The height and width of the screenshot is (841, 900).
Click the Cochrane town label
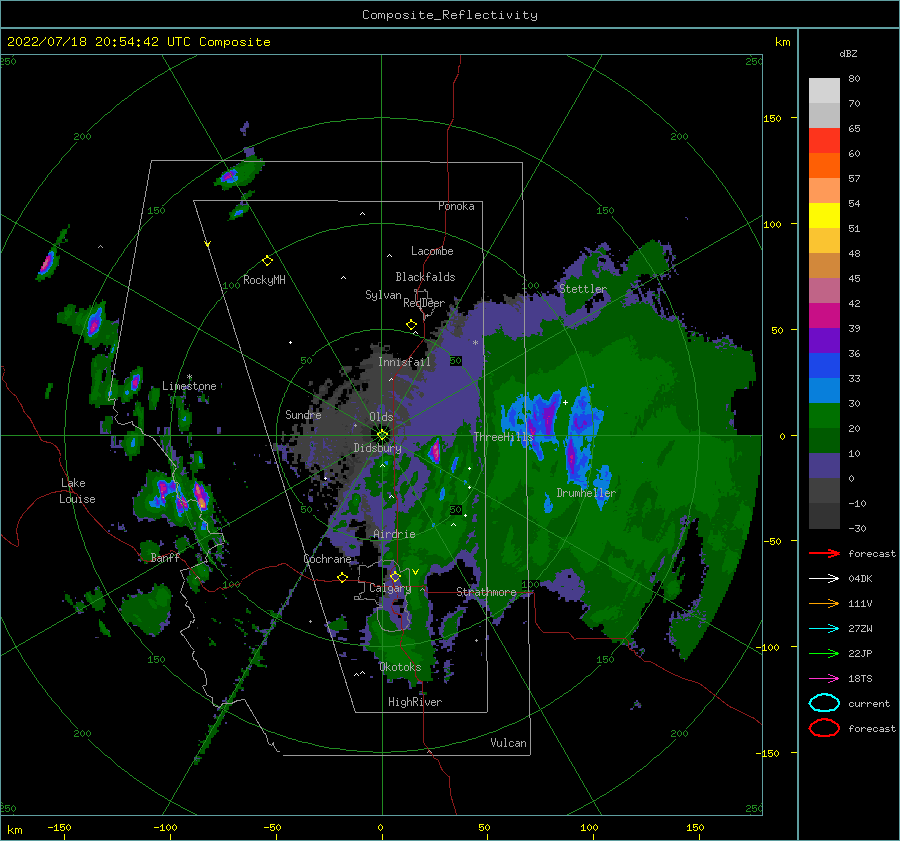327,559
